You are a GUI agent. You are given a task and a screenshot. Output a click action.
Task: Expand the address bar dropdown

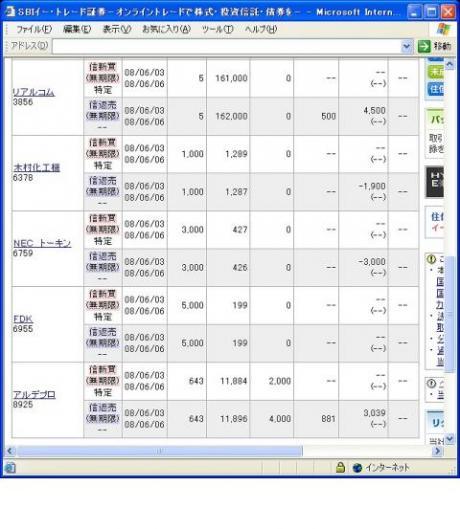407,46
